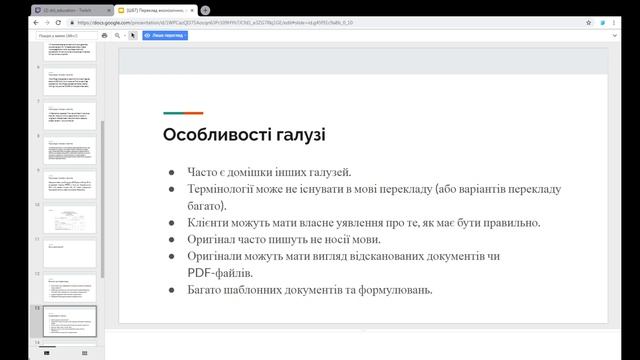Open a new browser tab with the plus button
This screenshot has width=640, height=360.
205,10
